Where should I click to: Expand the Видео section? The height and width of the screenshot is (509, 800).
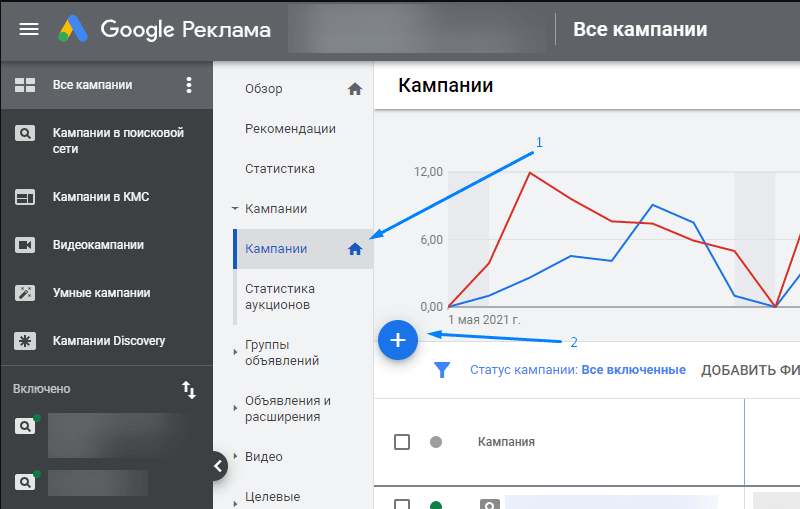[235, 456]
